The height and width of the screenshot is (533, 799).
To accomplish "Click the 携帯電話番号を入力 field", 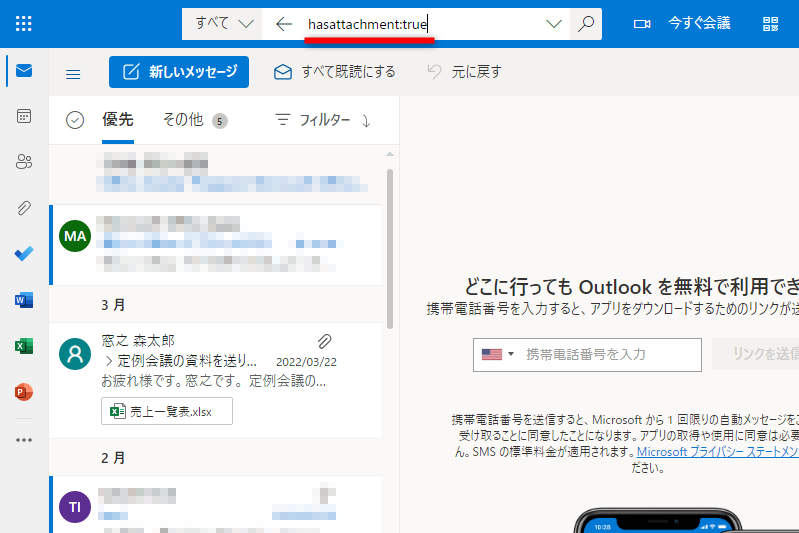I will 587,355.
